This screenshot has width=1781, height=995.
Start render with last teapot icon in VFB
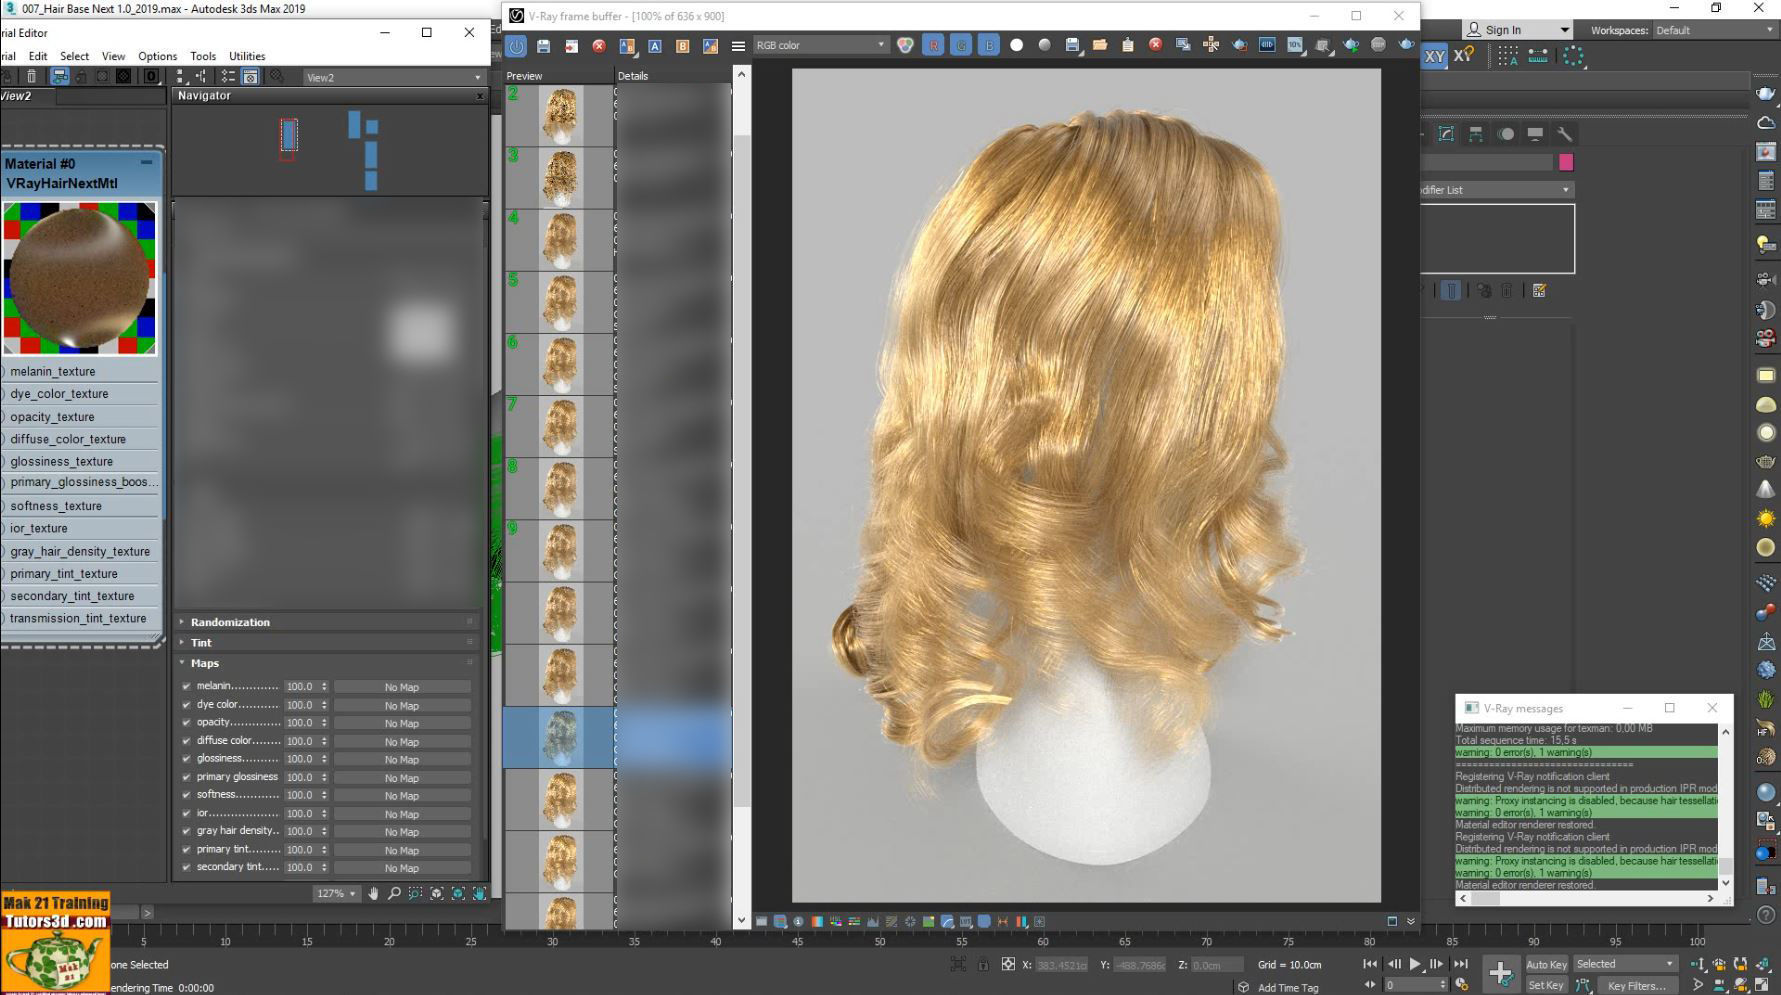coord(1406,45)
